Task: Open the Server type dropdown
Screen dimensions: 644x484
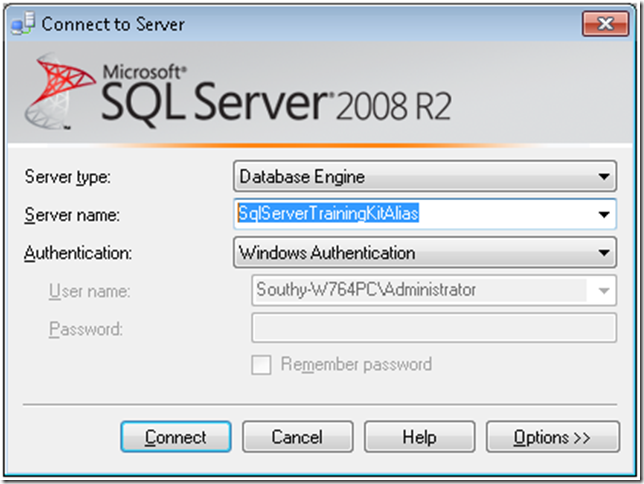Action: [x=425, y=176]
